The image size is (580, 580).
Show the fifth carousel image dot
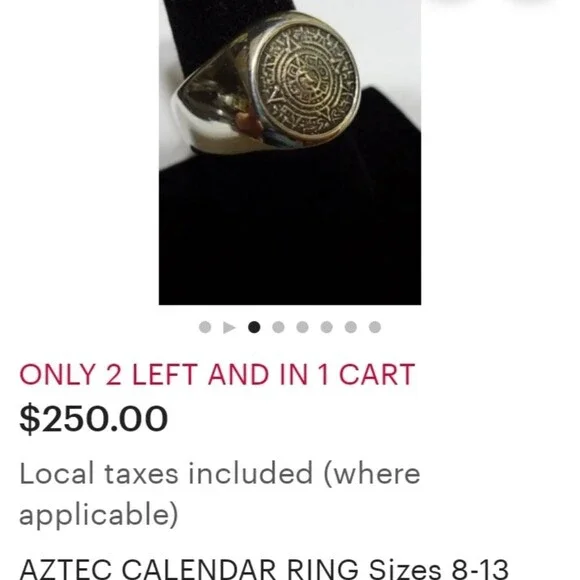[303, 327]
